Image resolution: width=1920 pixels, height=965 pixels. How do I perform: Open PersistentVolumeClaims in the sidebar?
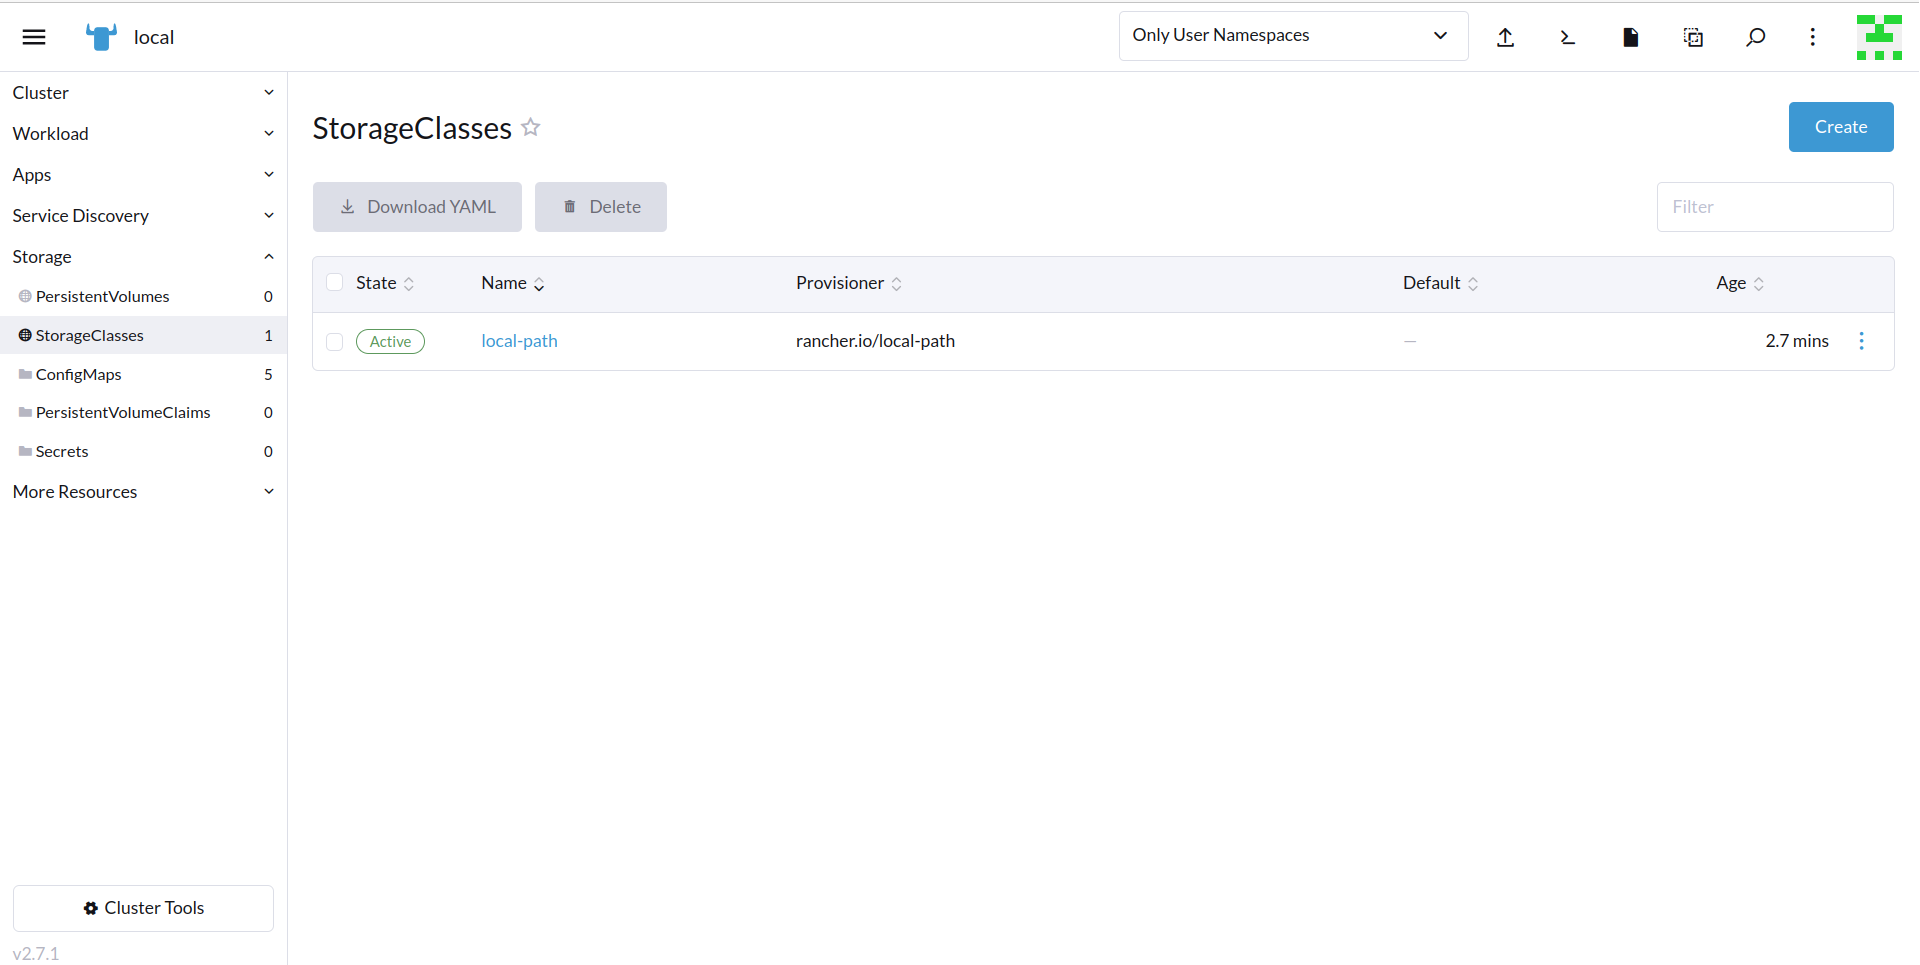pyautogui.click(x=123, y=412)
